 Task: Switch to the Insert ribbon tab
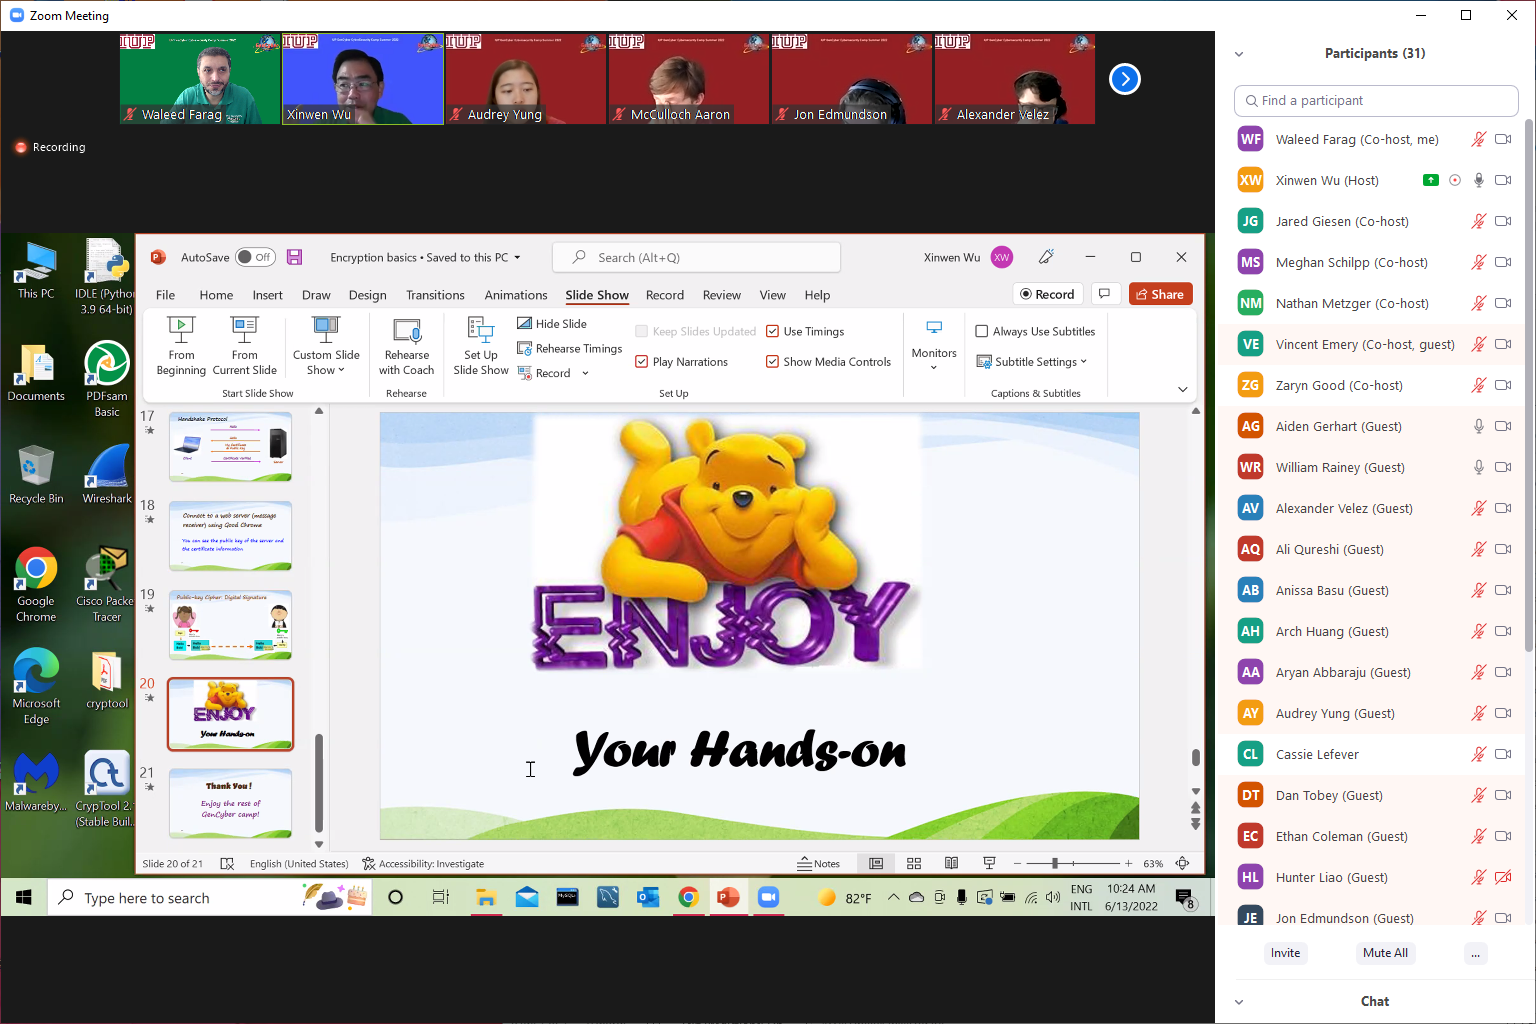click(x=267, y=295)
